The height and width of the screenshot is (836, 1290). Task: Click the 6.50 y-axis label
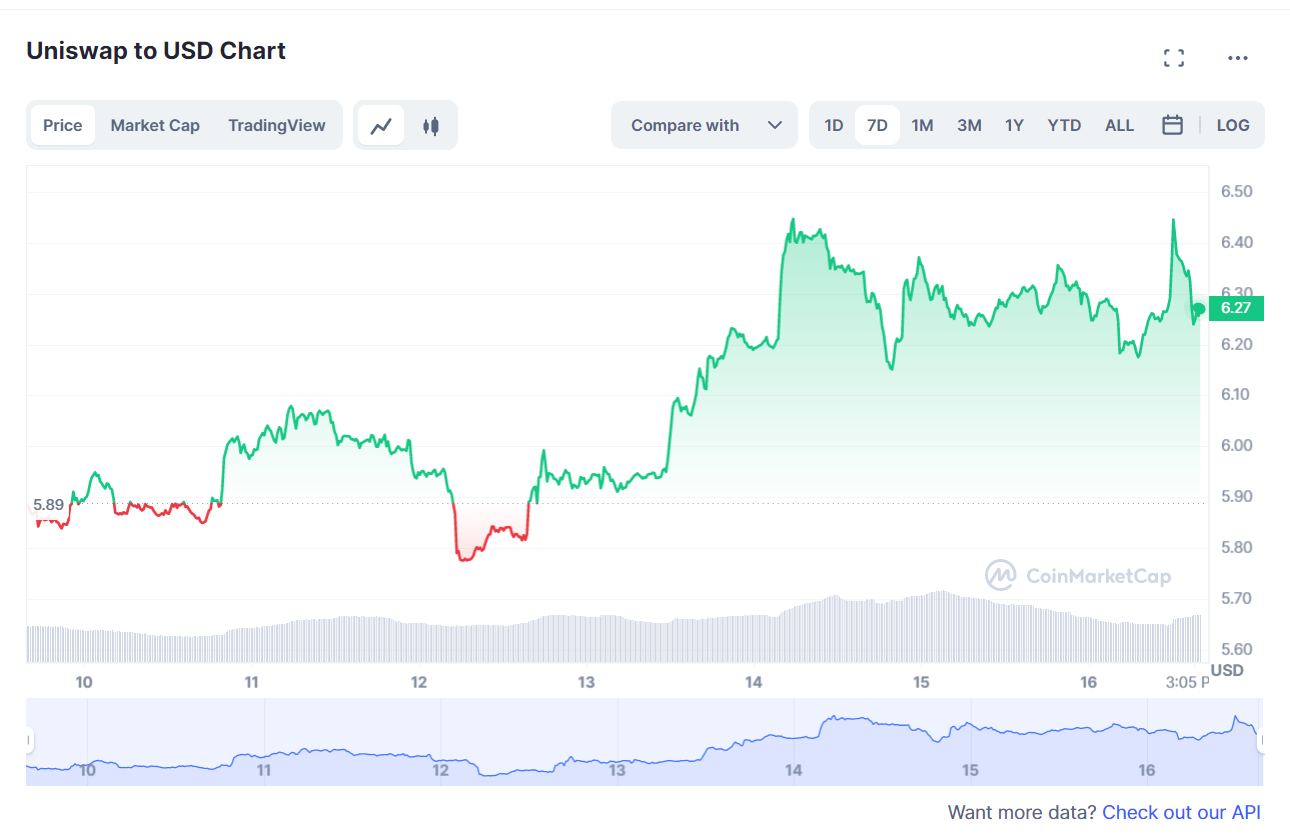click(1237, 191)
